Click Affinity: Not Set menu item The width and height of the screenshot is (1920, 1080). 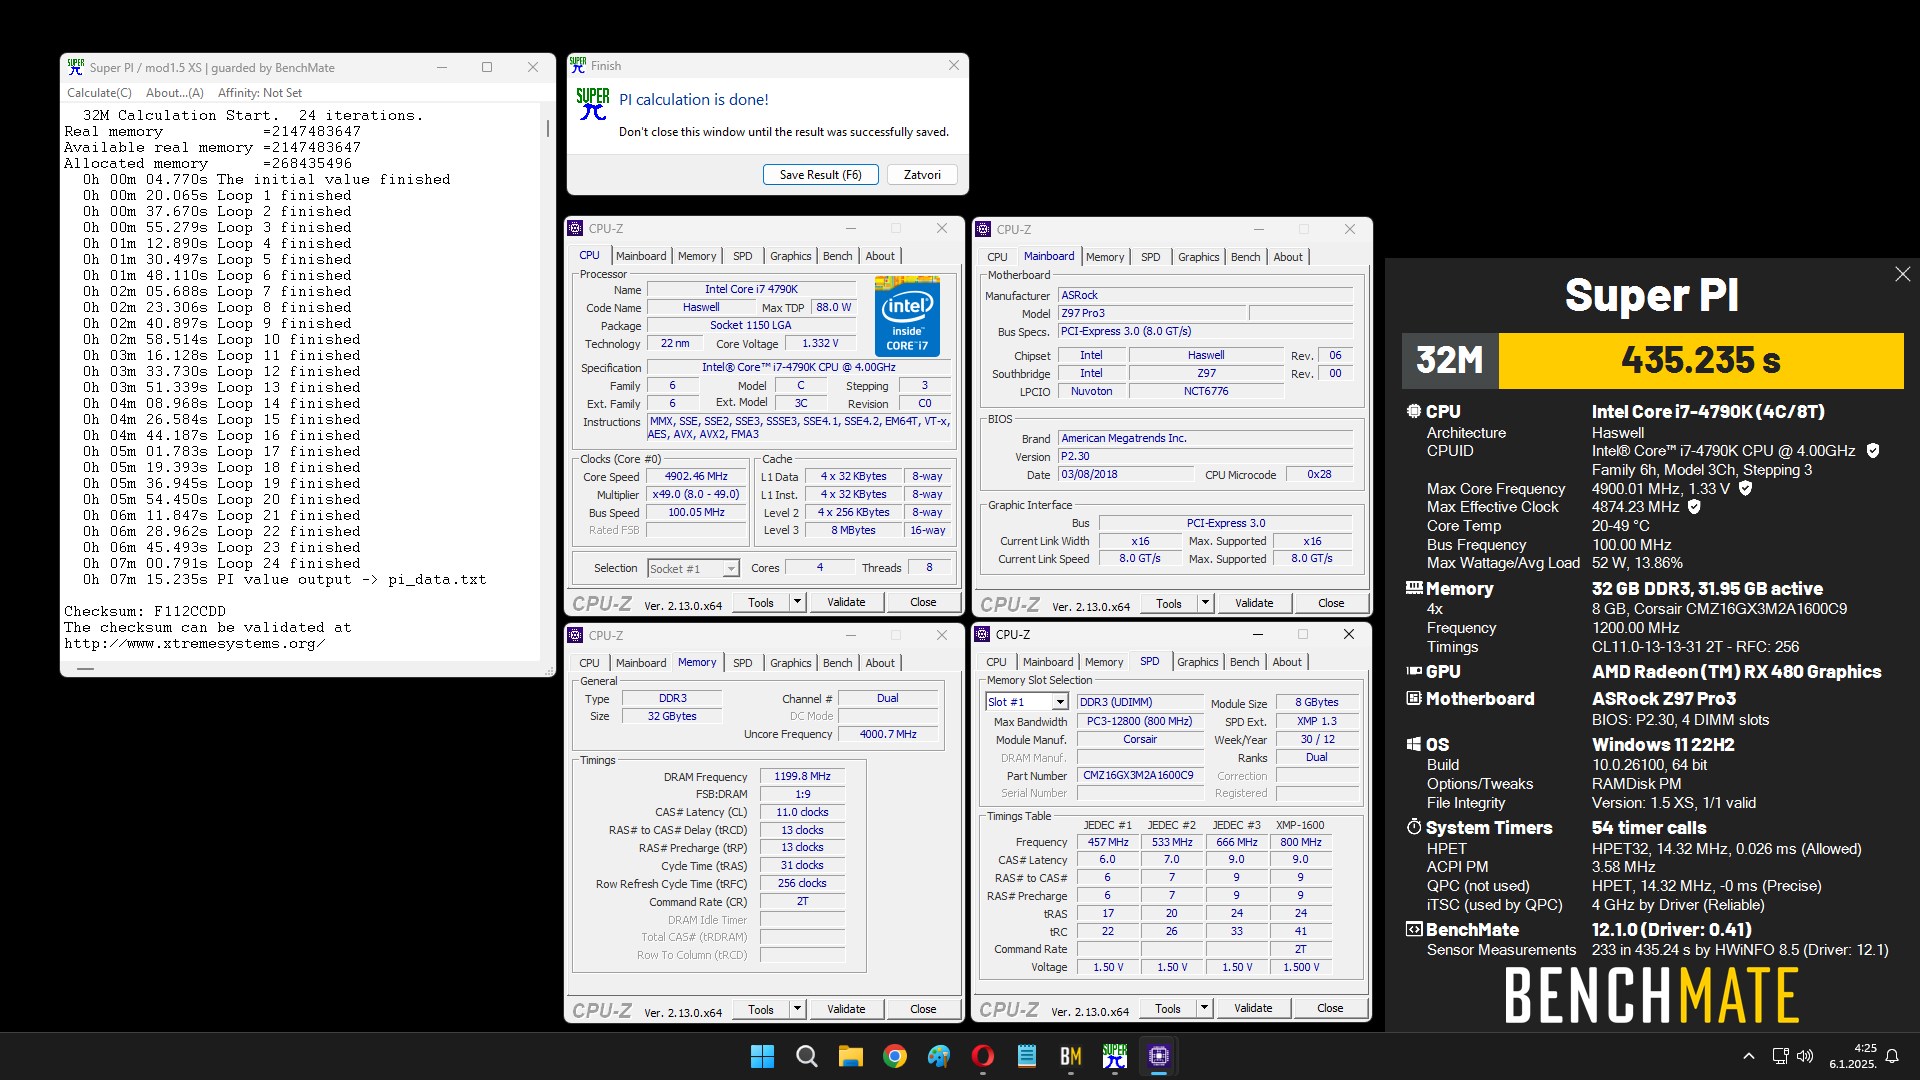(260, 93)
